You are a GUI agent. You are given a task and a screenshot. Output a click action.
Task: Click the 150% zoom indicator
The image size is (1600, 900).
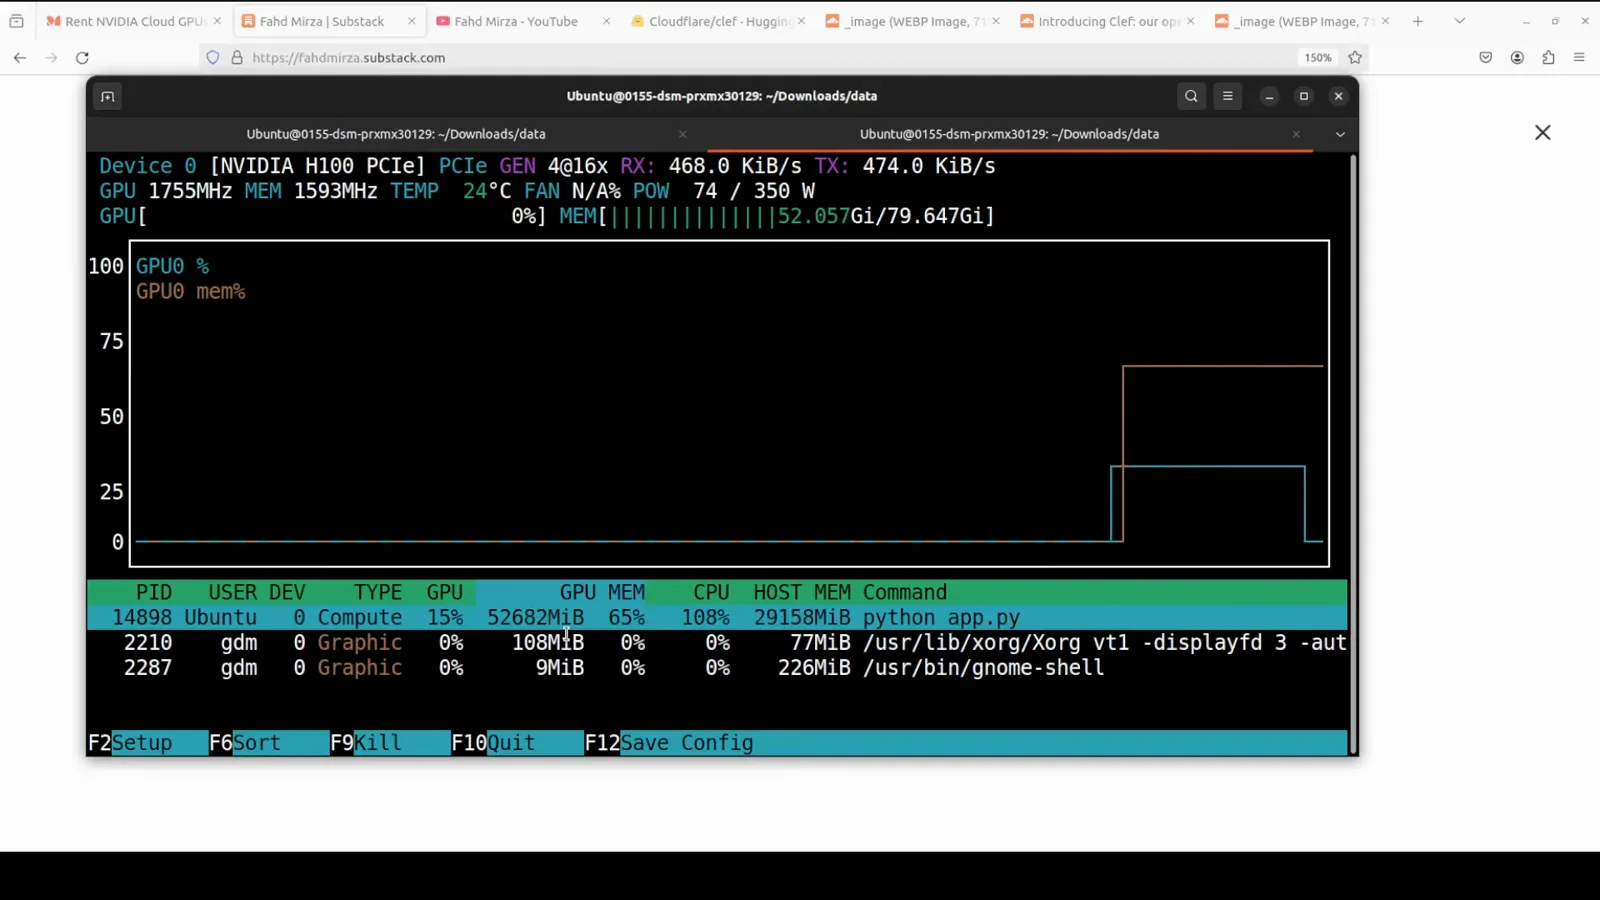[x=1318, y=58]
